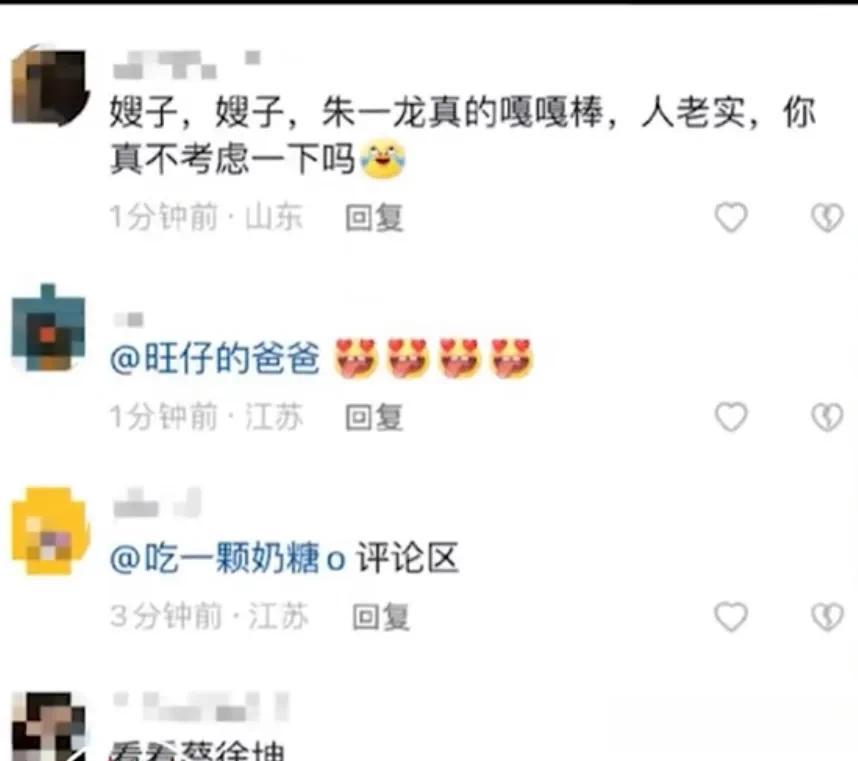
Task: Like the @旺仔的爸爸 comment
Action: tap(731, 417)
